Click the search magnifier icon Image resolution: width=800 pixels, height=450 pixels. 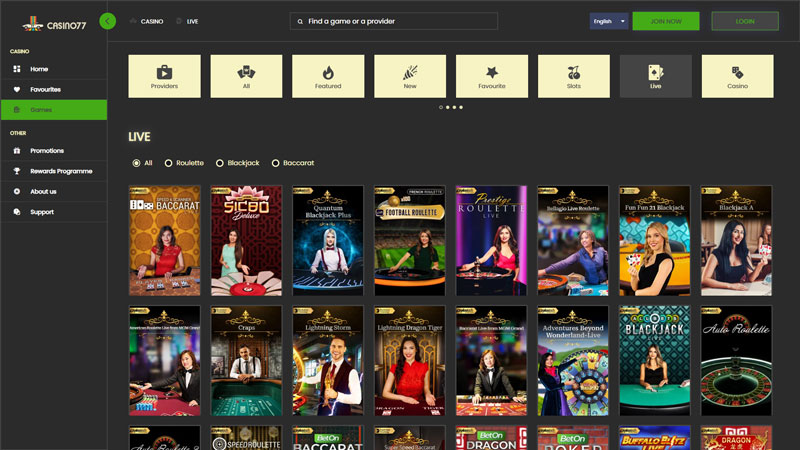[300, 21]
